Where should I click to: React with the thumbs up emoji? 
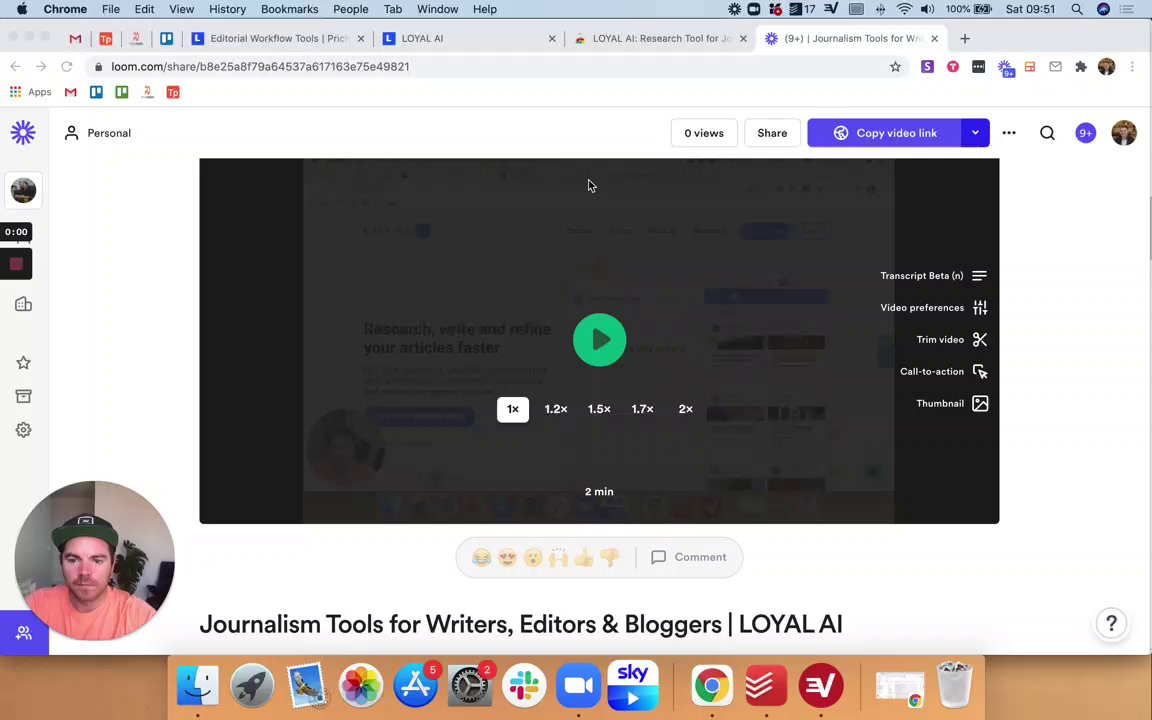click(x=584, y=558)
